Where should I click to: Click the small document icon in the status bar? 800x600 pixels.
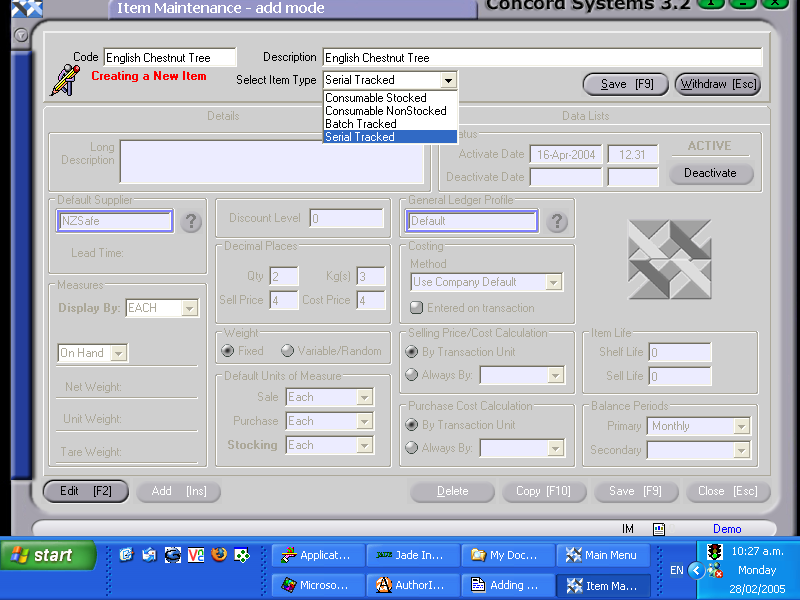click(x=658, y=527)
